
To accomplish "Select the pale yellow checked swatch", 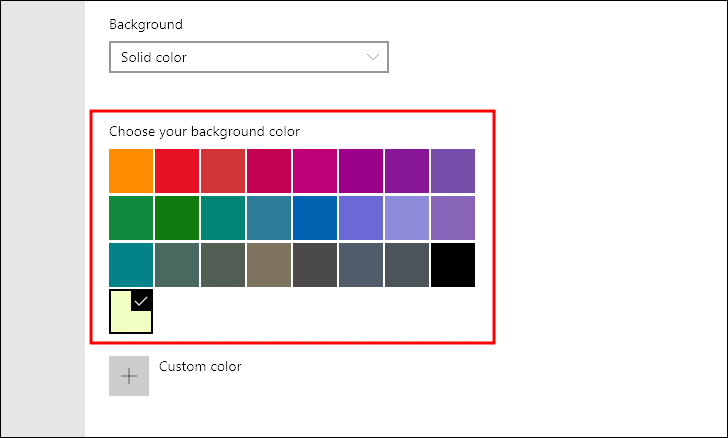I will tap(131, 311).
